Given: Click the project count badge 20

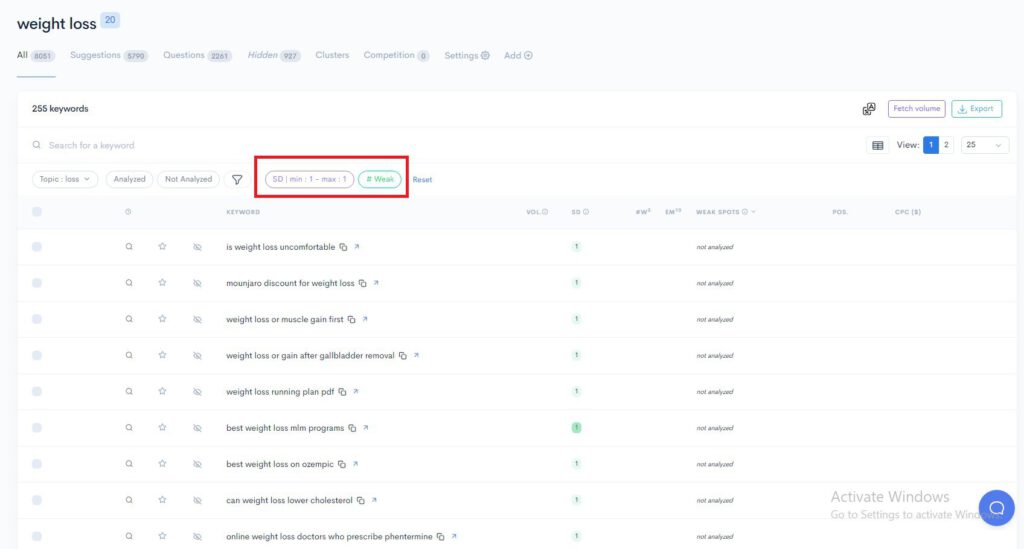Looking at the screenshot, I should pos(110,20).
